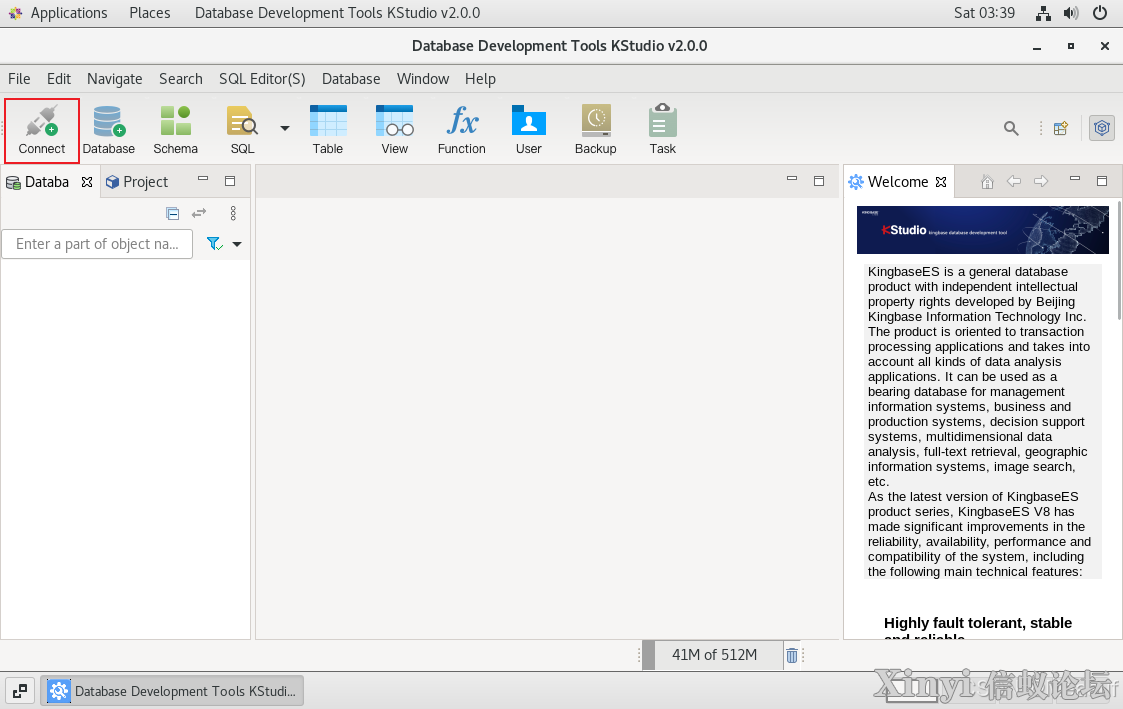Click the Task toolbar icon
Viewport: 1123px width, 709px height.
click(x=662, y=130)
